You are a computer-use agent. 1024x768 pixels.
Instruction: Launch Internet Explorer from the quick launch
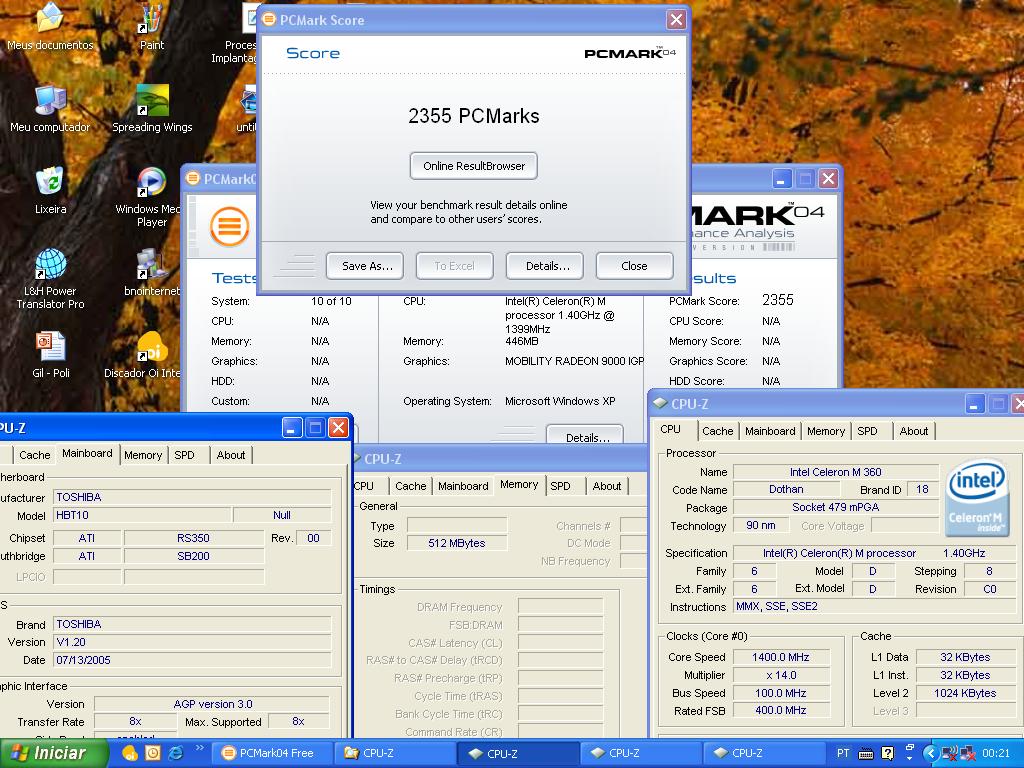pyautogui.click(x=176, y=753)
